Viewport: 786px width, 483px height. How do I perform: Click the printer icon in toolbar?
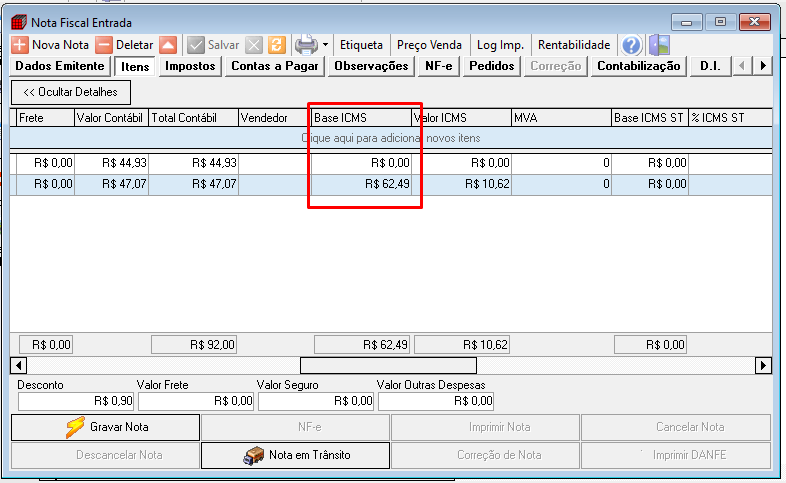[x=306, y=45]
